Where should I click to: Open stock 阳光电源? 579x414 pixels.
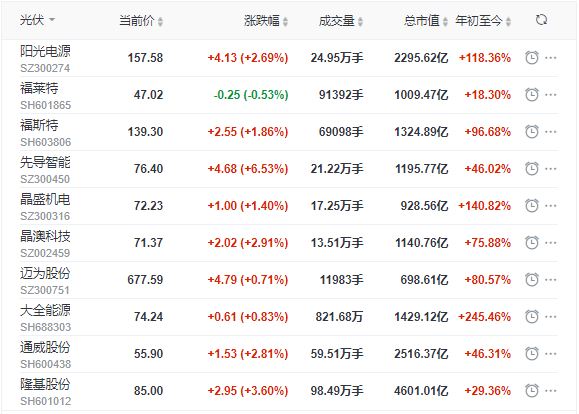click(x=45, y=51)
